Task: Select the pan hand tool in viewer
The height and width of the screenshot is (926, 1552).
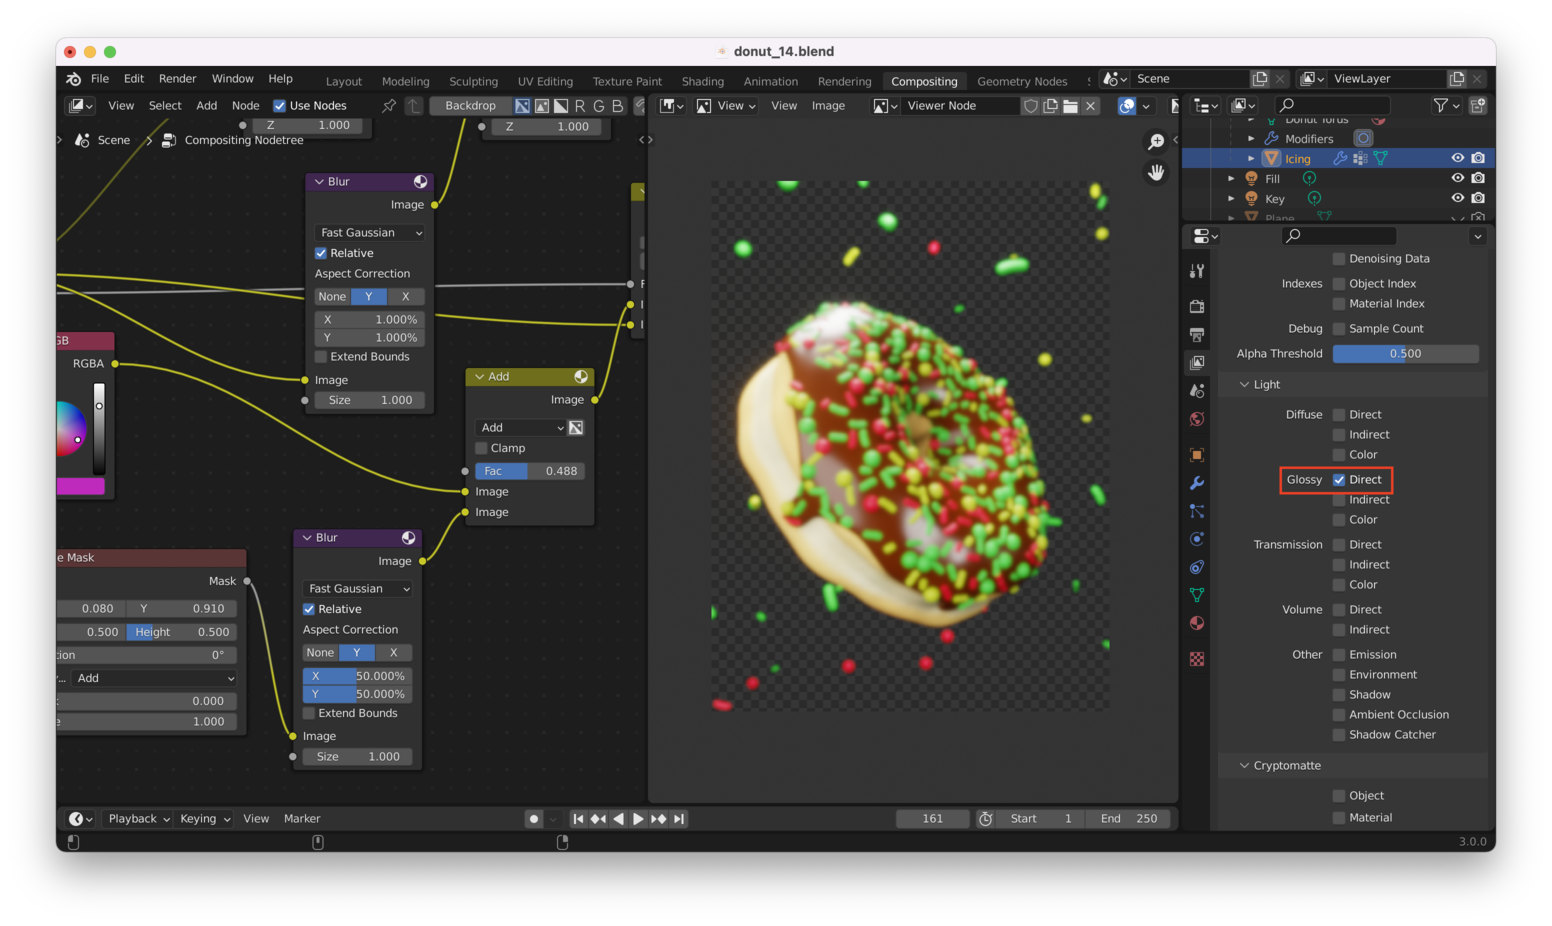Action: 1156,173
